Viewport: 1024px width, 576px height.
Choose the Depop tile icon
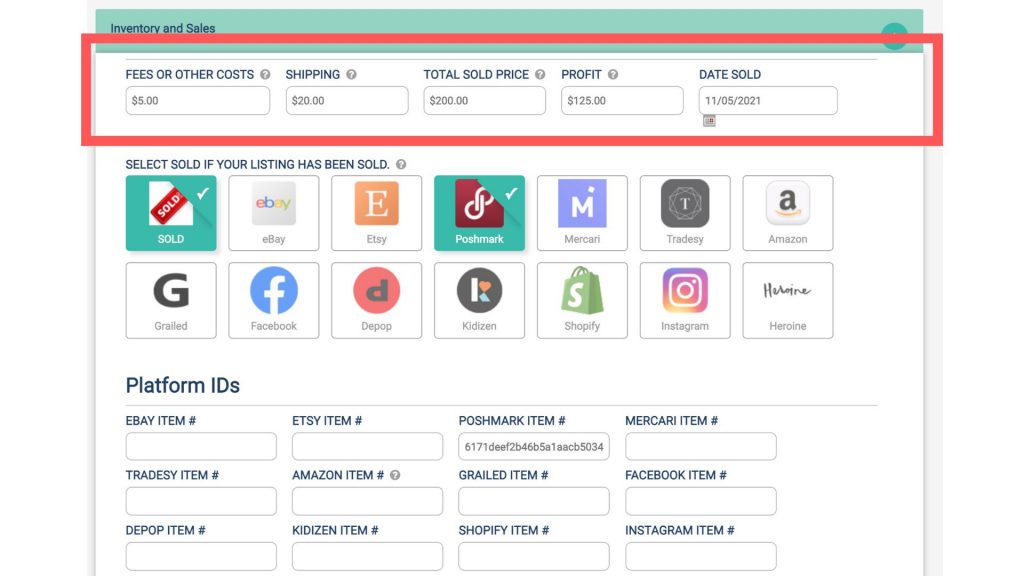tap(376, 290)
